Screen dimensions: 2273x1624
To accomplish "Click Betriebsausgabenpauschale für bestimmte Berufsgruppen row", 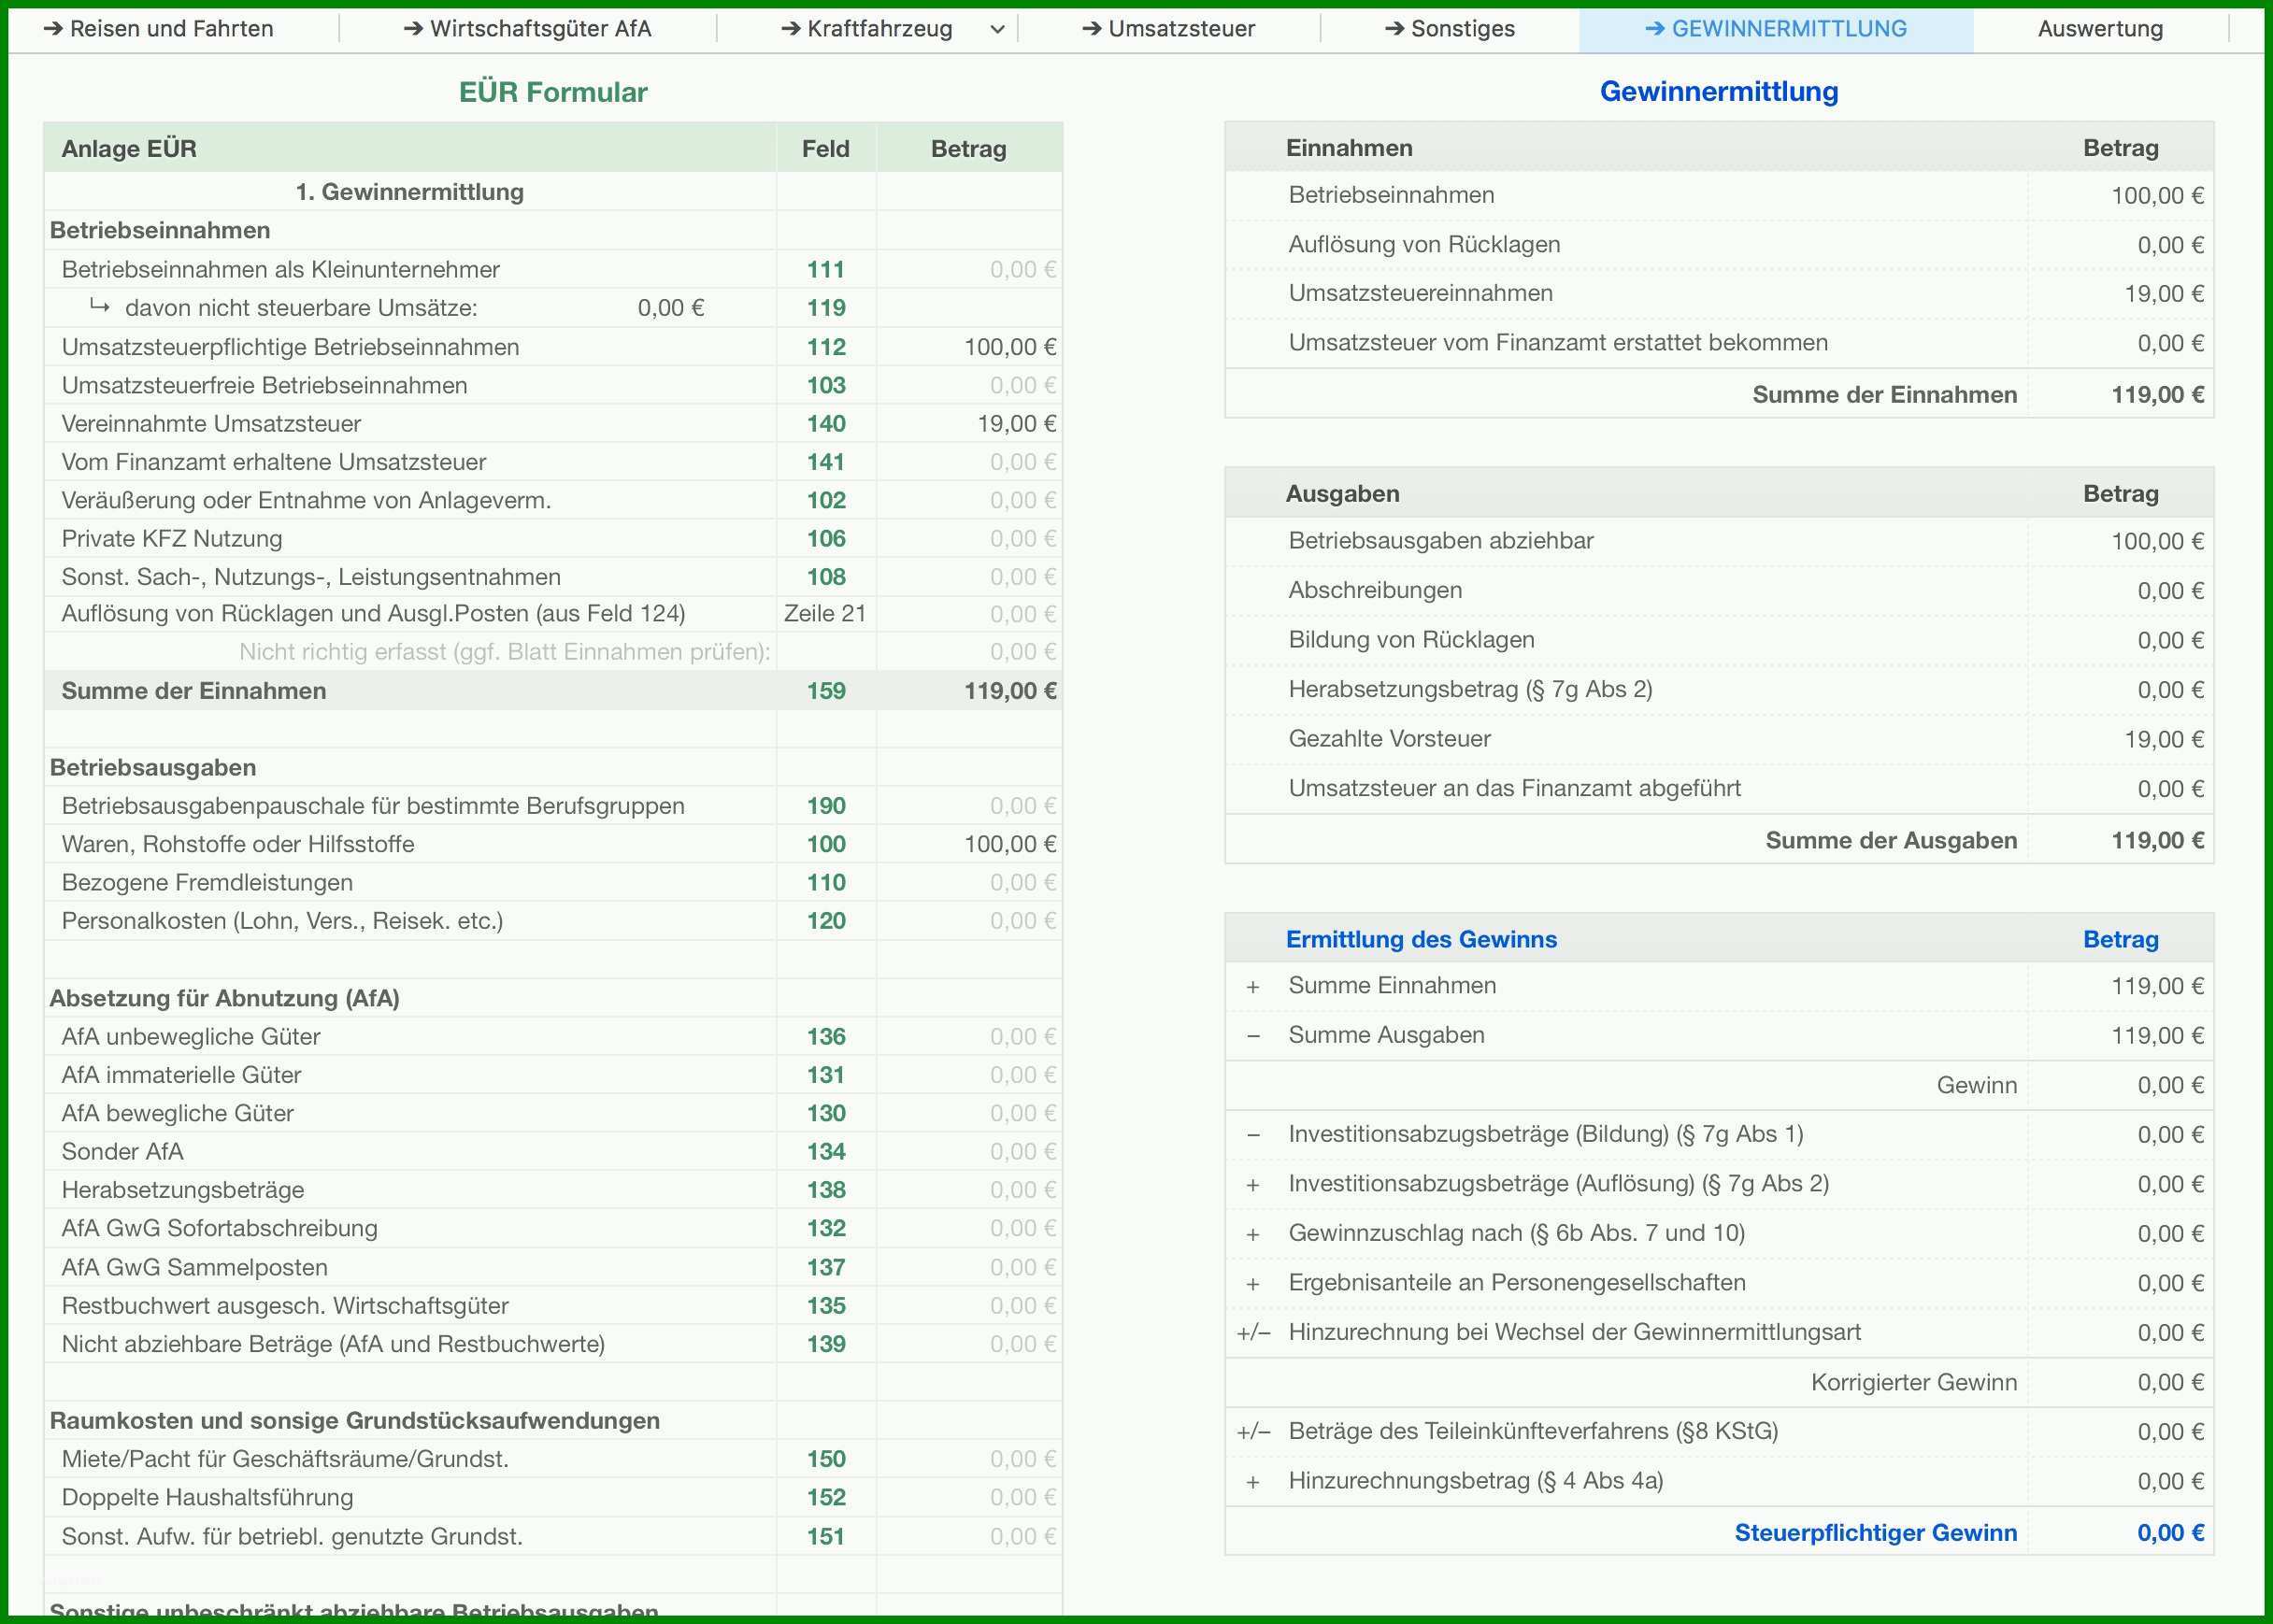I will click(553, 806).
